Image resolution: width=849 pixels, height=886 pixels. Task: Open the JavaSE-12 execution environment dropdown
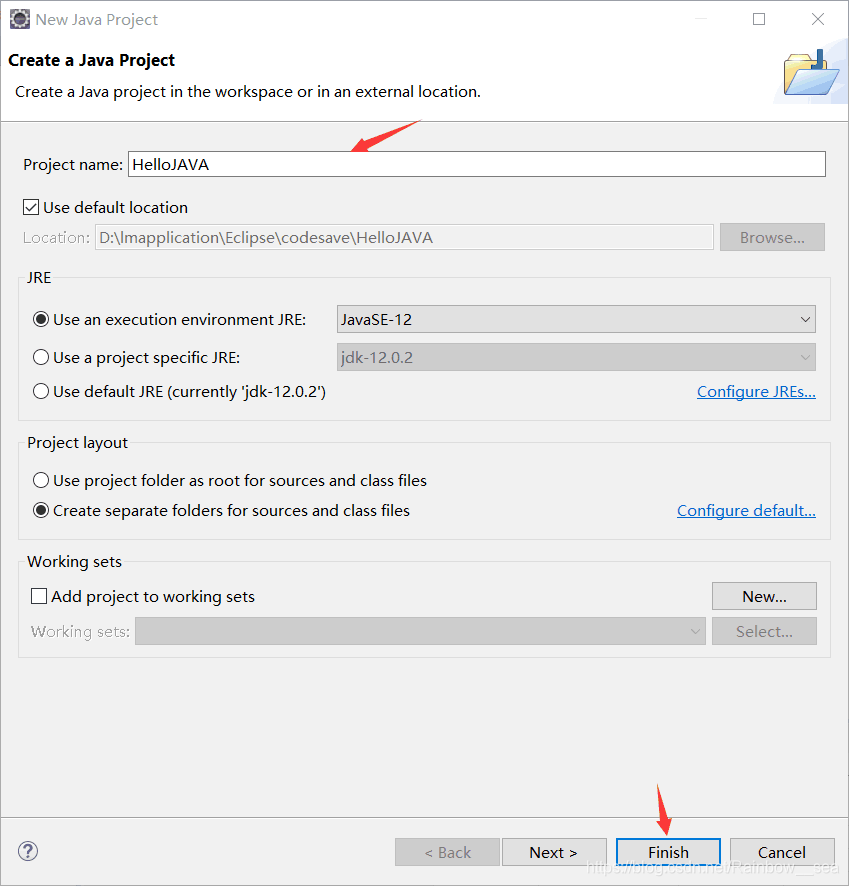576,319
